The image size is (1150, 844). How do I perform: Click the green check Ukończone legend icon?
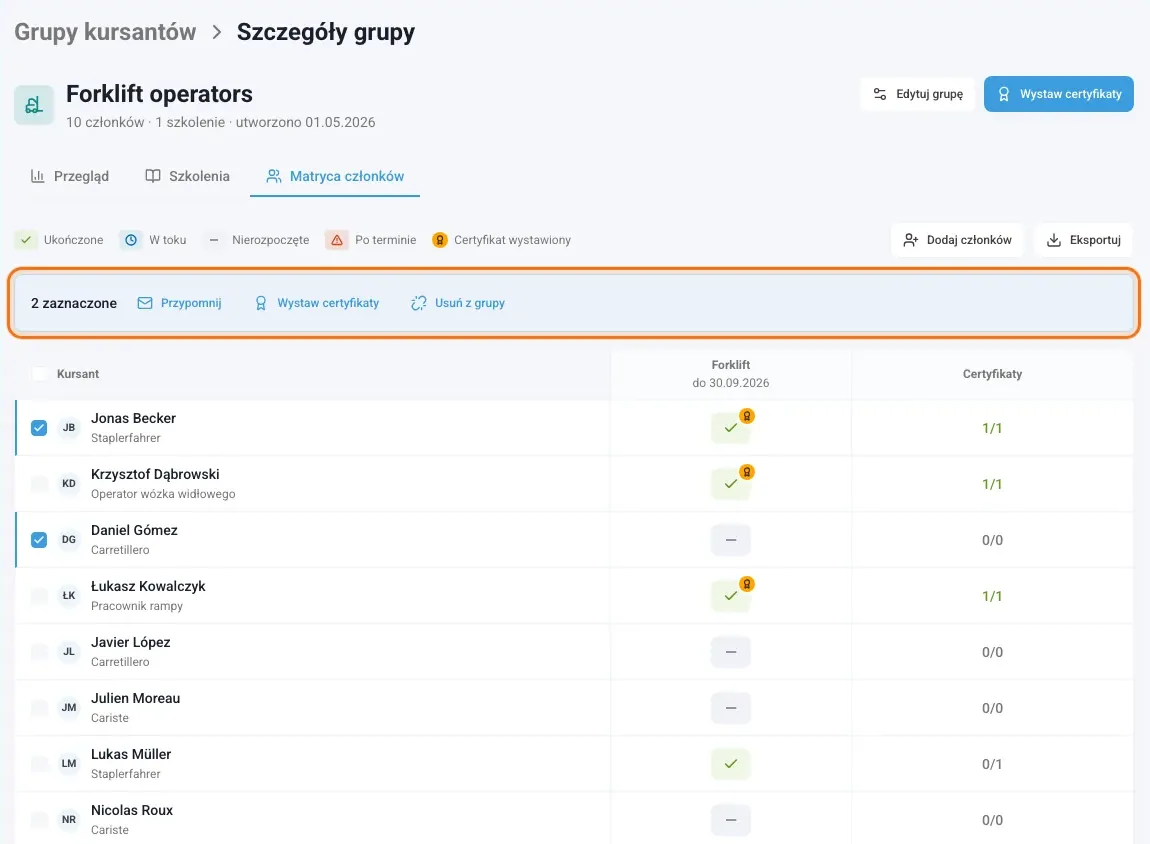pos(26,240)
